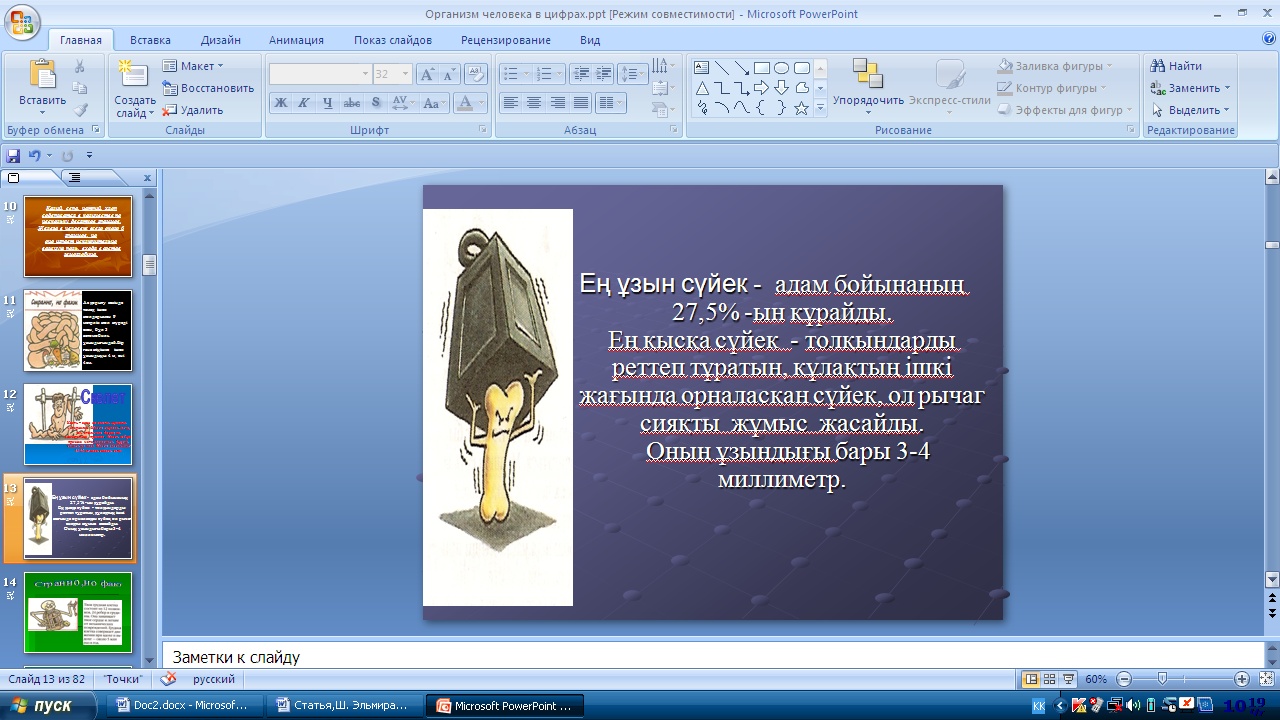This screenshot has width=1280, height=720.
Task: Expand the shapes gallery more arrow
Action: pos(820,108)
